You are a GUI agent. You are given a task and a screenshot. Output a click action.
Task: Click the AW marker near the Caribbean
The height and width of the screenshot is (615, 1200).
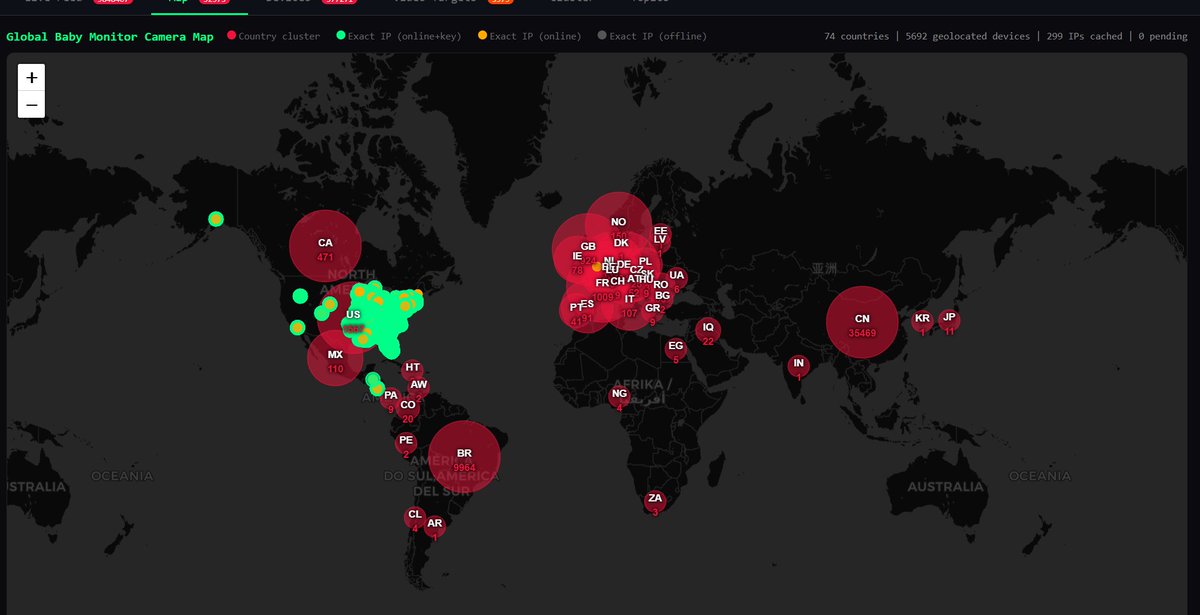click(419, 387)
